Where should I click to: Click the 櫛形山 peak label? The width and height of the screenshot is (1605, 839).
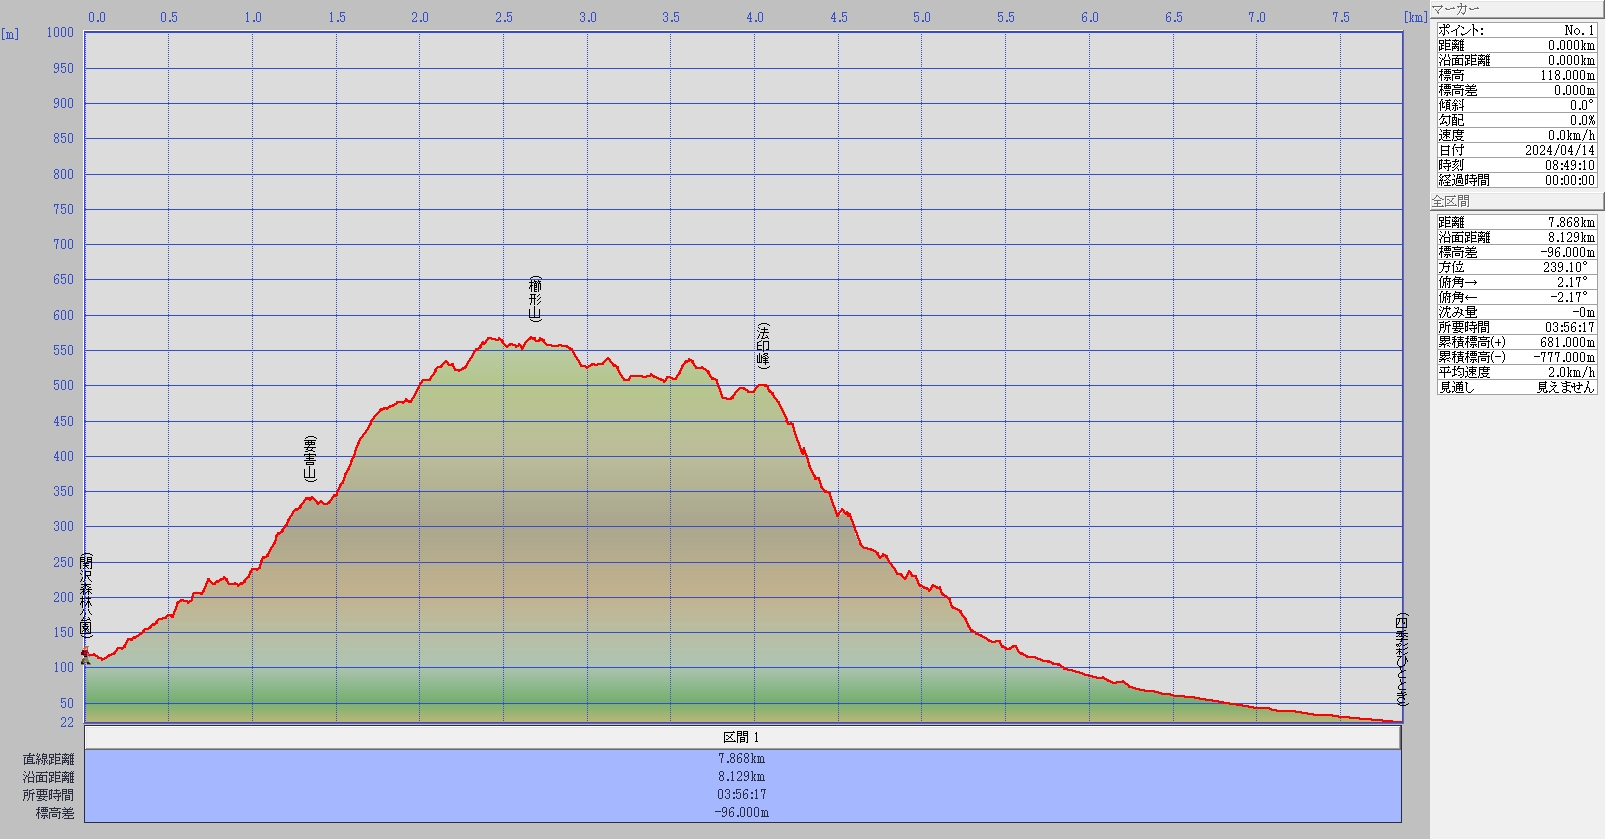pyautogui.click(x=535, y=299)
